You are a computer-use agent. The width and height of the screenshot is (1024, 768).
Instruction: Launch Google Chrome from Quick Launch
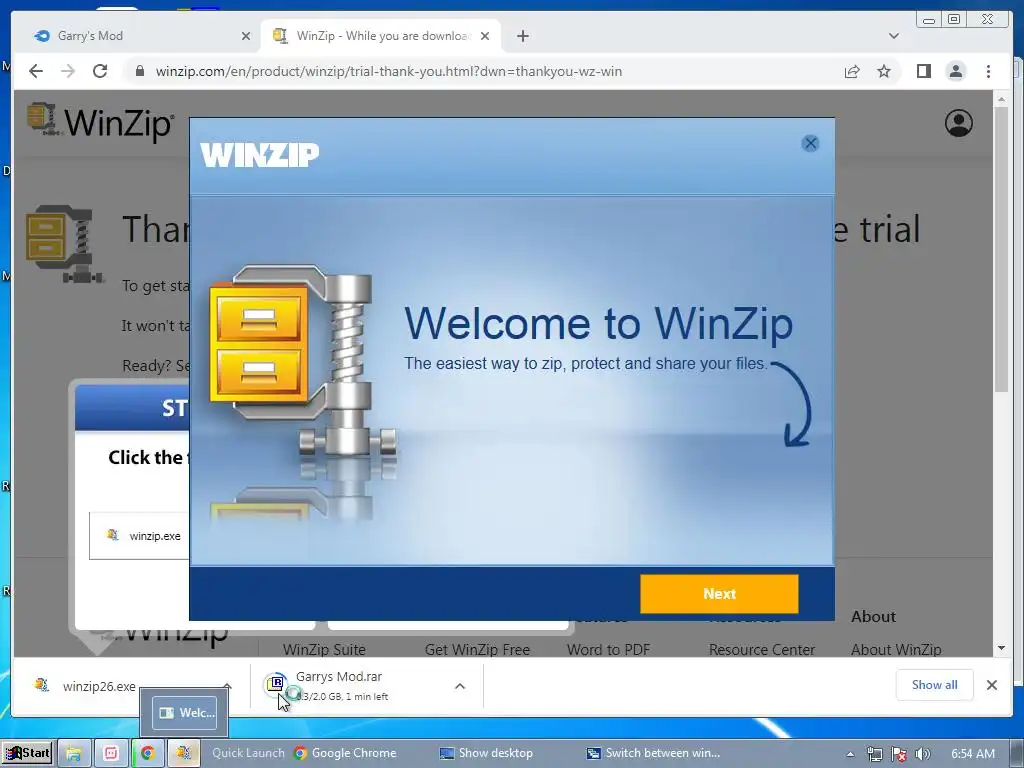(345, 753)
